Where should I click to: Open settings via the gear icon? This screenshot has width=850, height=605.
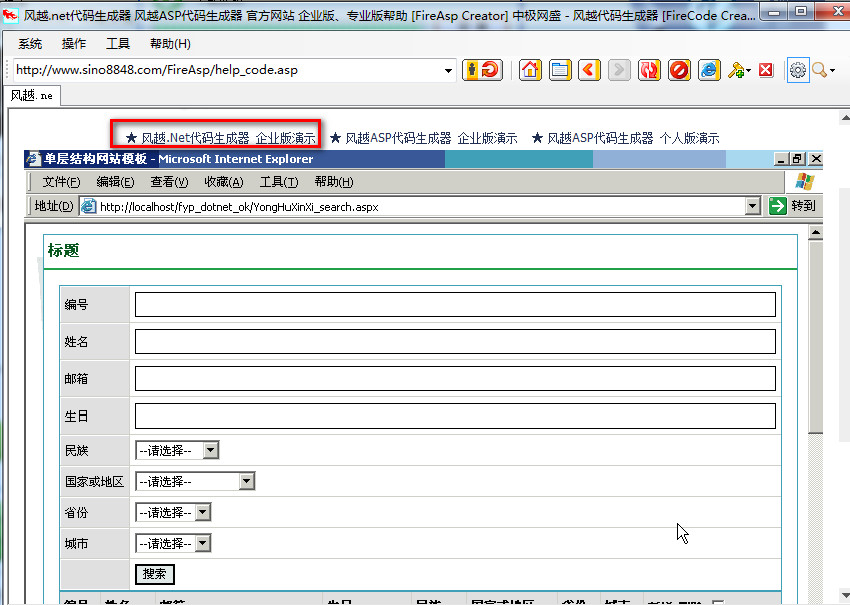pyautogui.click(x=798, y=70)
